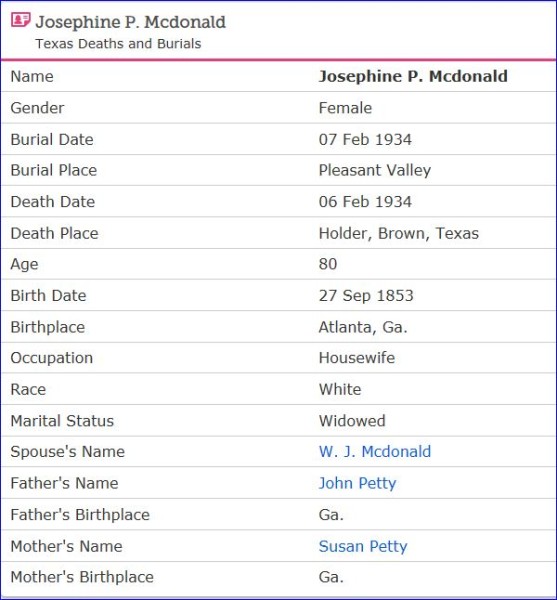Viewport: 557px width, 600px height.
Task: Open the Susan Petty mother link
Action: 363,546
